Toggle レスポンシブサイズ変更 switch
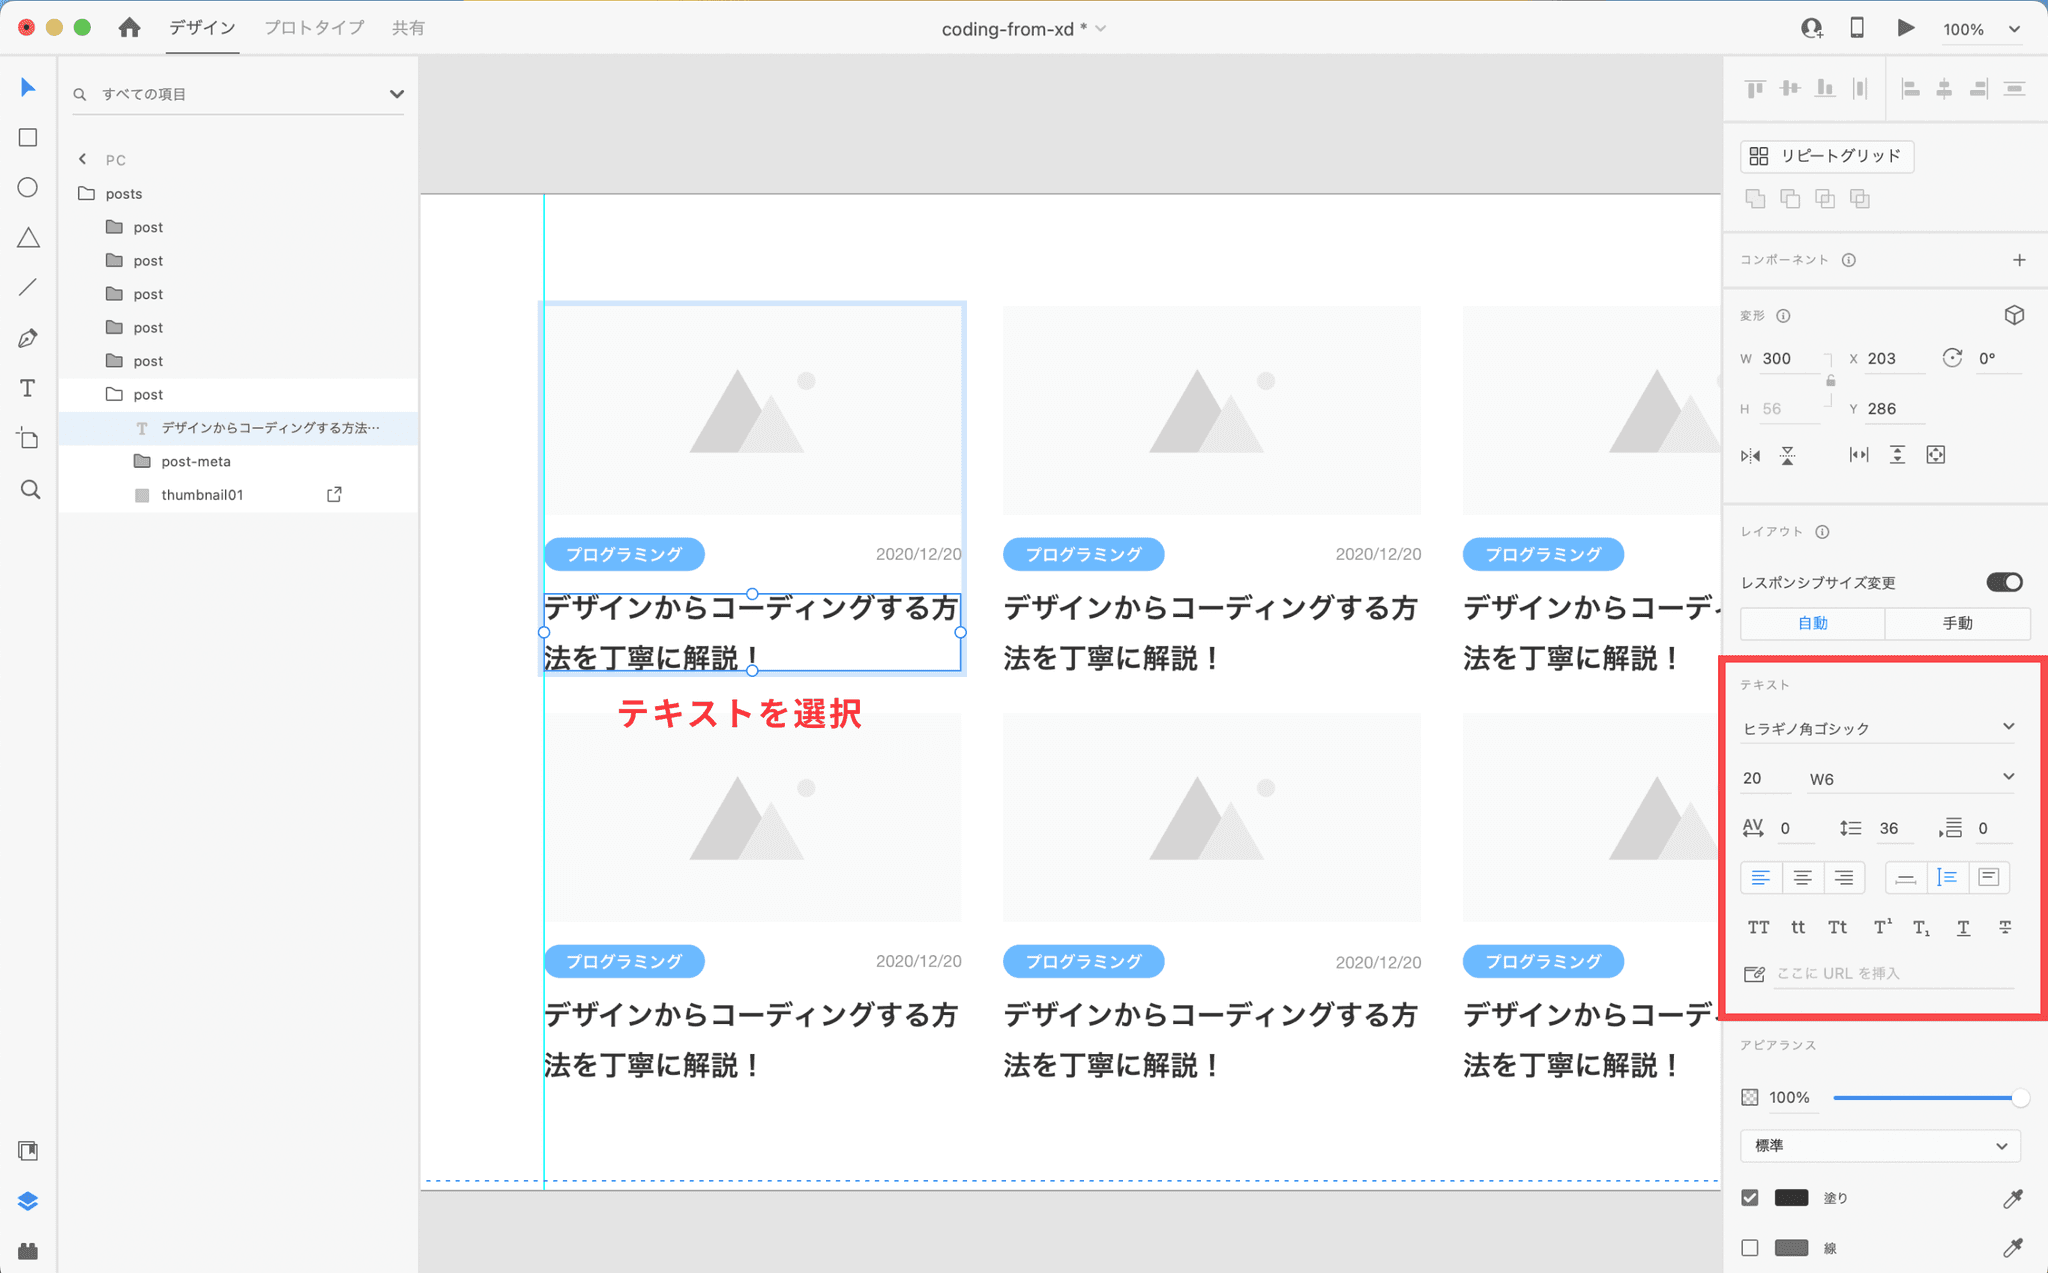 coord(2004,582)
